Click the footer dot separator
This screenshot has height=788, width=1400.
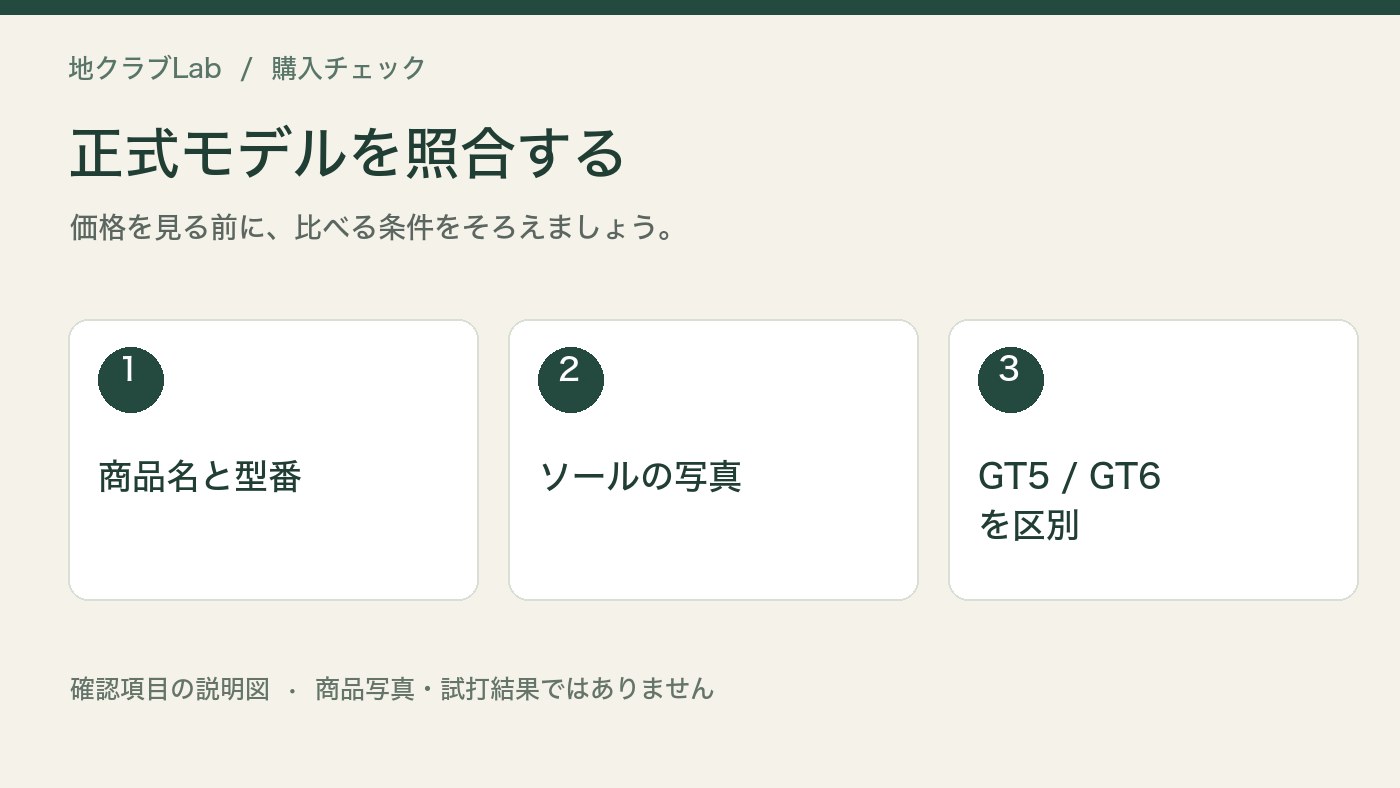(x=292, y=690)
